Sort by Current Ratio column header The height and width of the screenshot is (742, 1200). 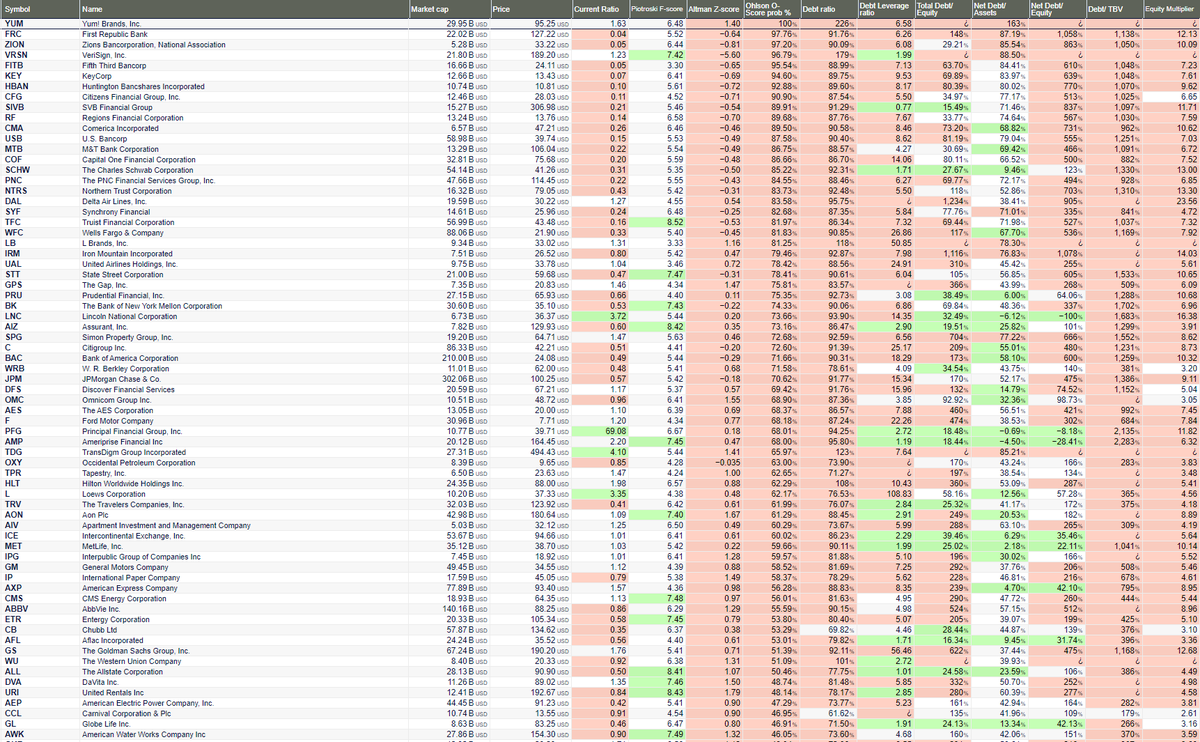595,9
